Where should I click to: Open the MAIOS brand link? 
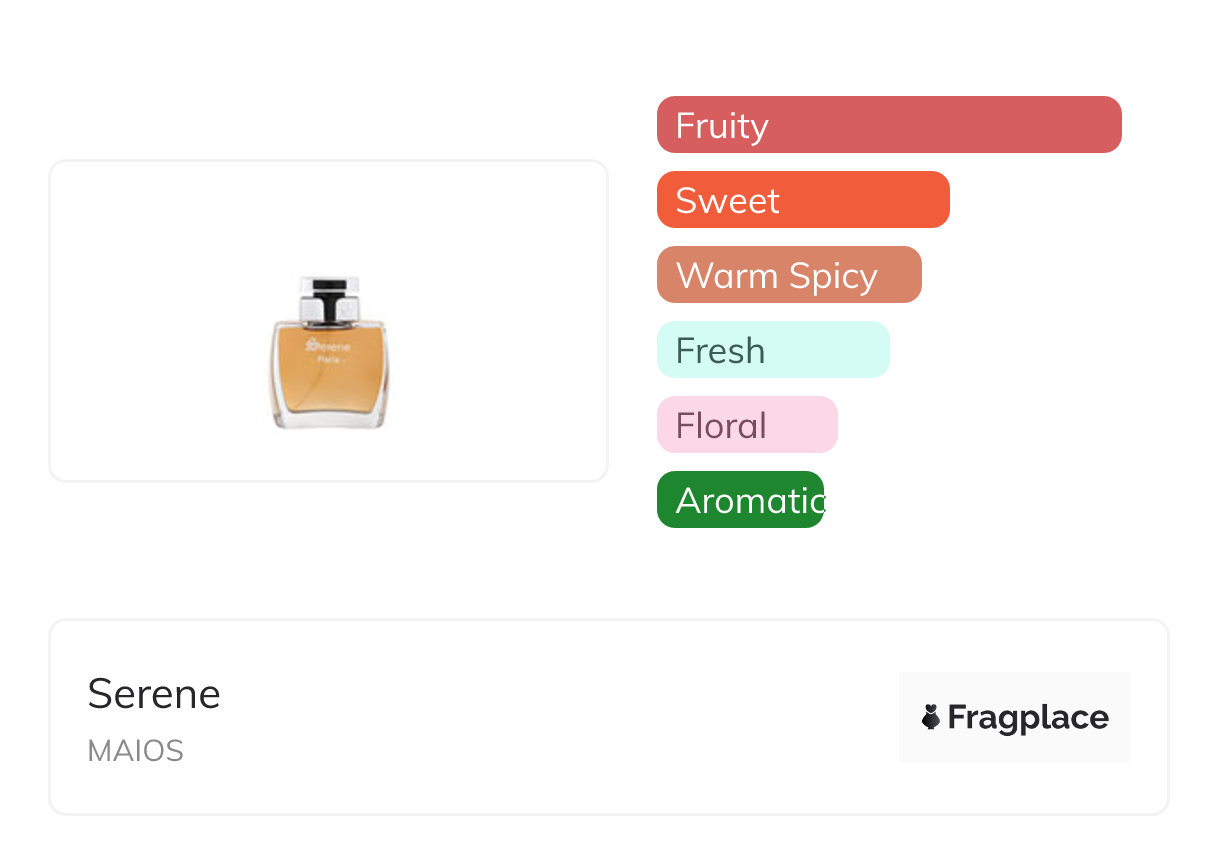[x=136, y=751]
